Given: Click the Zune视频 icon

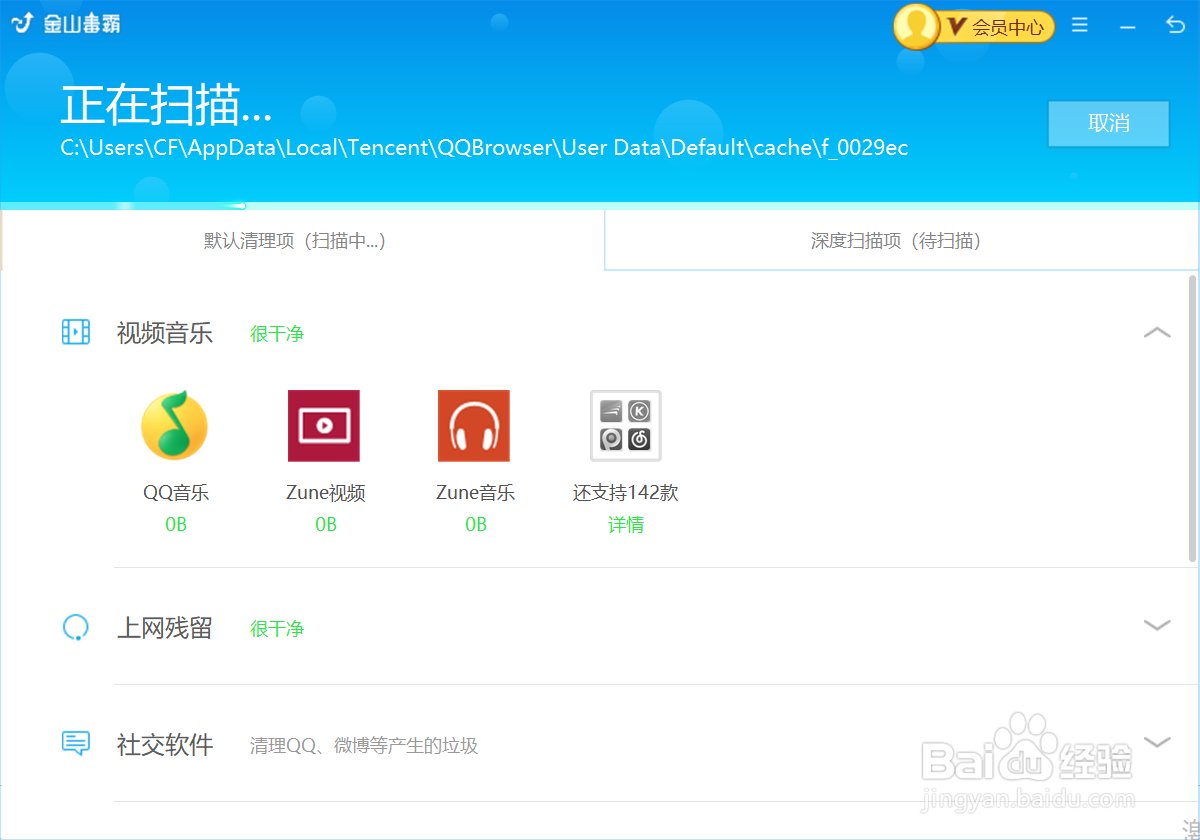Looking at the screenshot, I should point(324,425).
